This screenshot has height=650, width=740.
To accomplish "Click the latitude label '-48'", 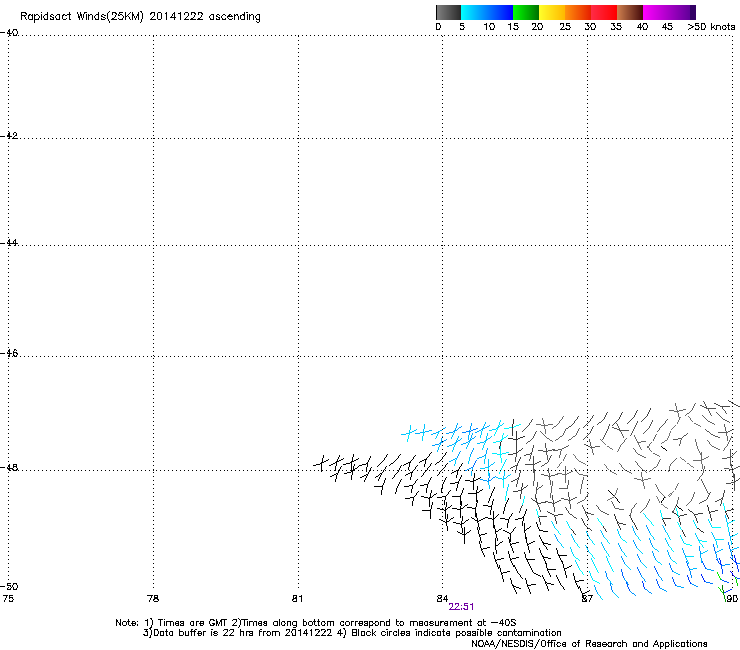I will click(9, 467).
